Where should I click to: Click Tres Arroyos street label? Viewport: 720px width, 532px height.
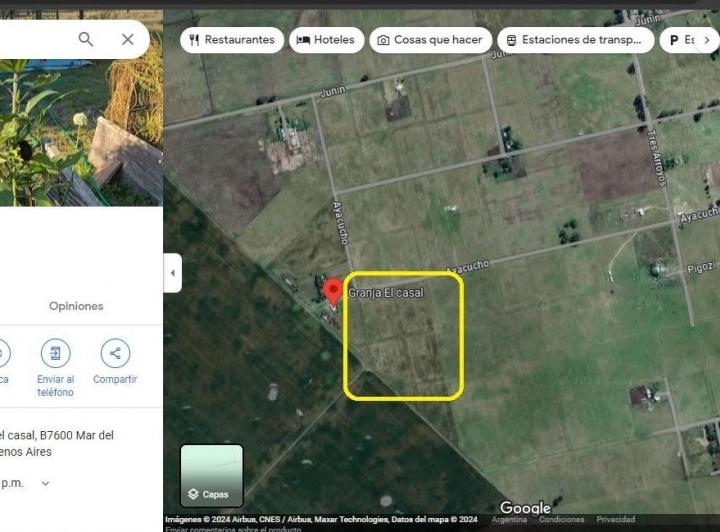click(657, 159)
